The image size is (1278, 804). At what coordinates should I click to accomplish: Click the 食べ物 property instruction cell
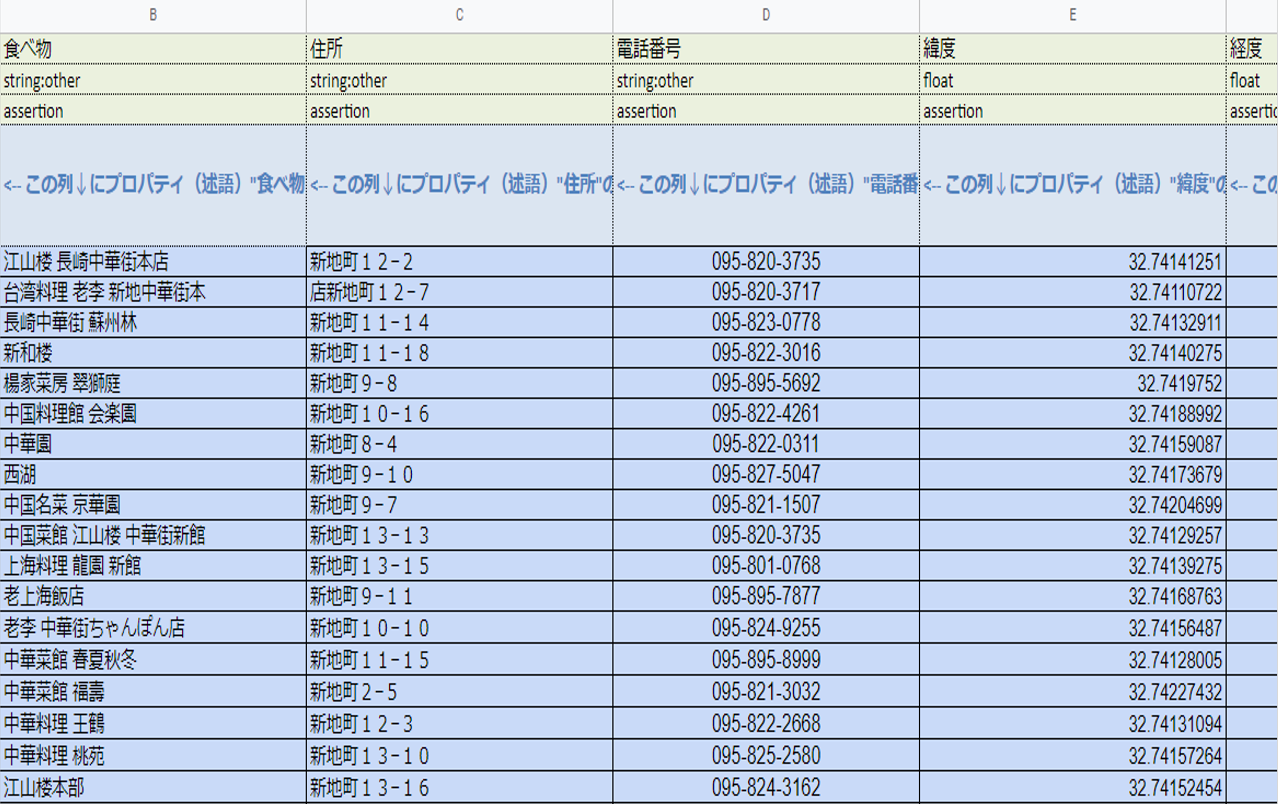[153, 186]
